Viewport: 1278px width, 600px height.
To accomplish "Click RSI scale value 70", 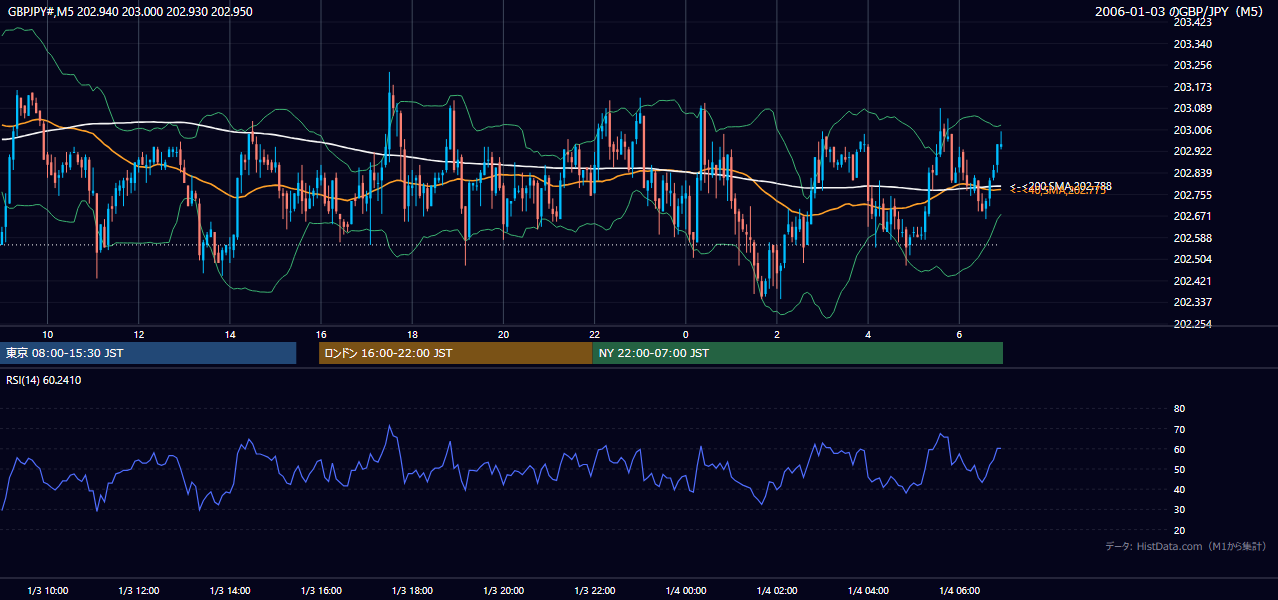I will (1179, 429).
